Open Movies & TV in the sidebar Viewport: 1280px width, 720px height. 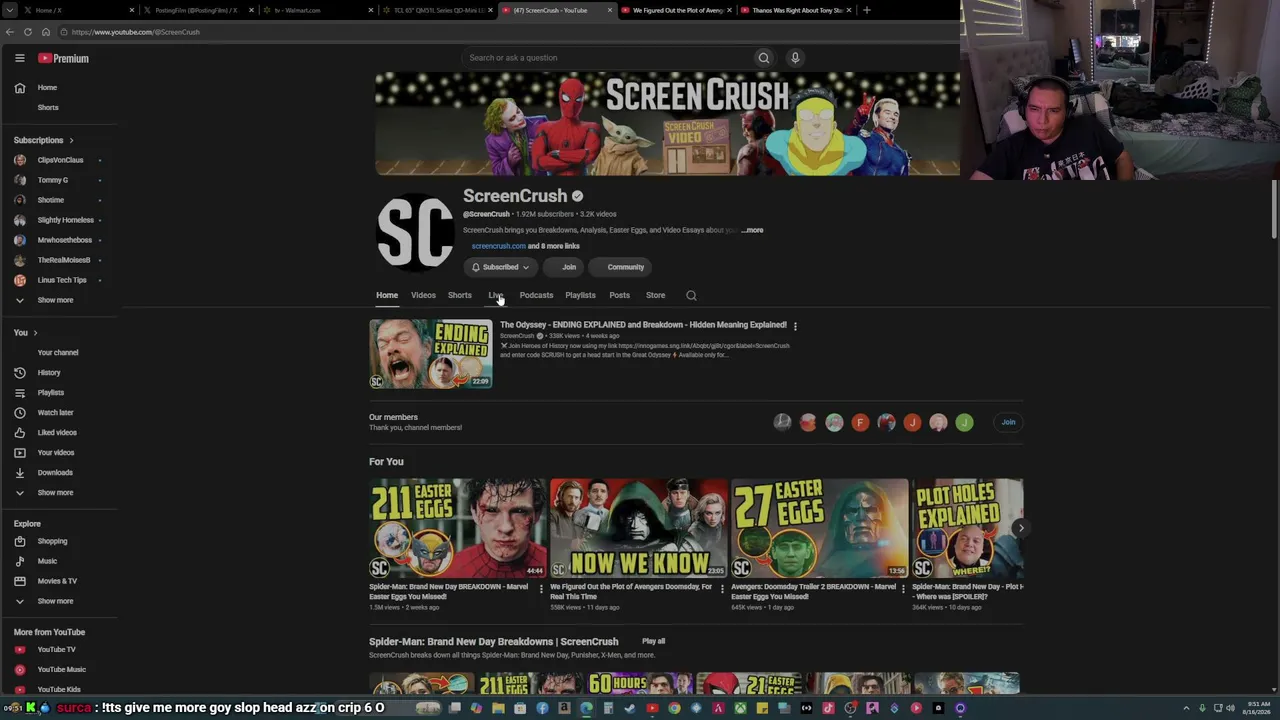click(x=57, y=581)
